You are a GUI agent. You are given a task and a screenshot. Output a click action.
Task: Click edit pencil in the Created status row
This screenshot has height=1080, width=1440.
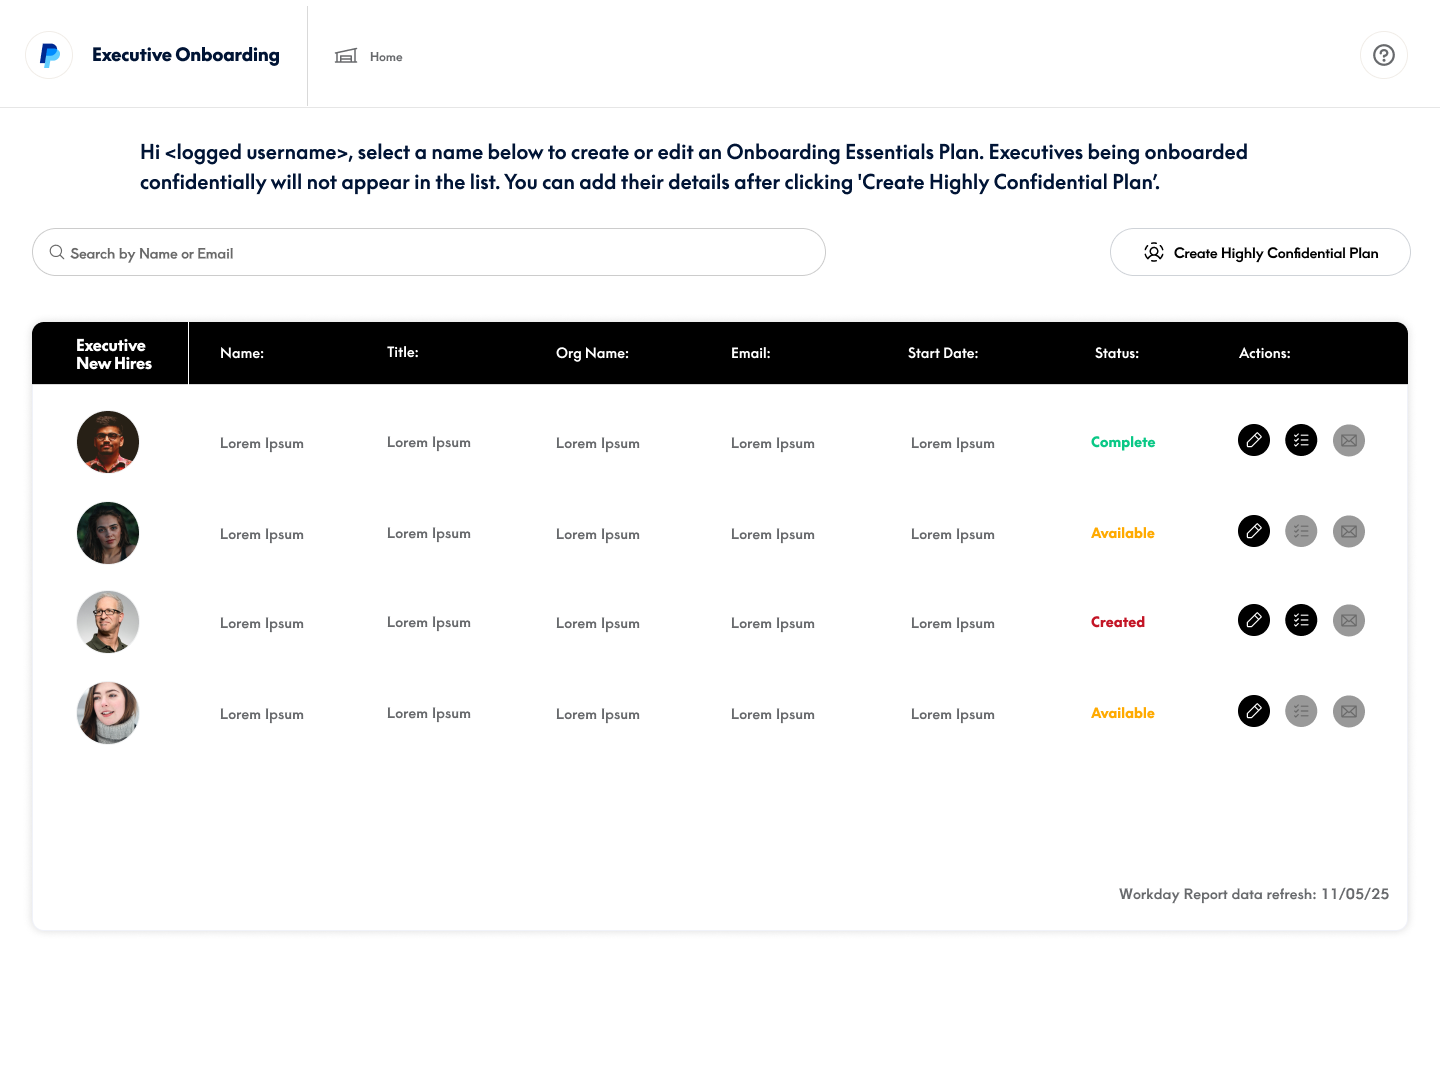coord(1254,620)
